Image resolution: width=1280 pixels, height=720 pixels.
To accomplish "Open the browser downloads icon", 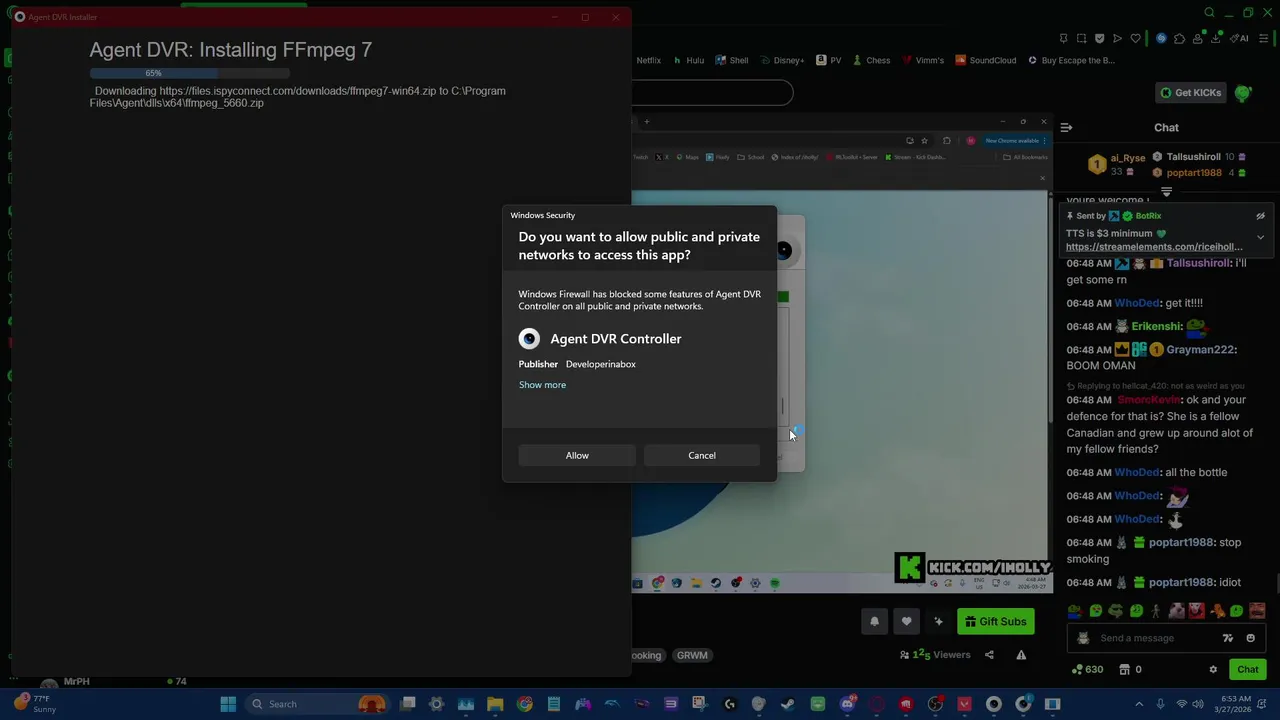I will coord(1215,39).
